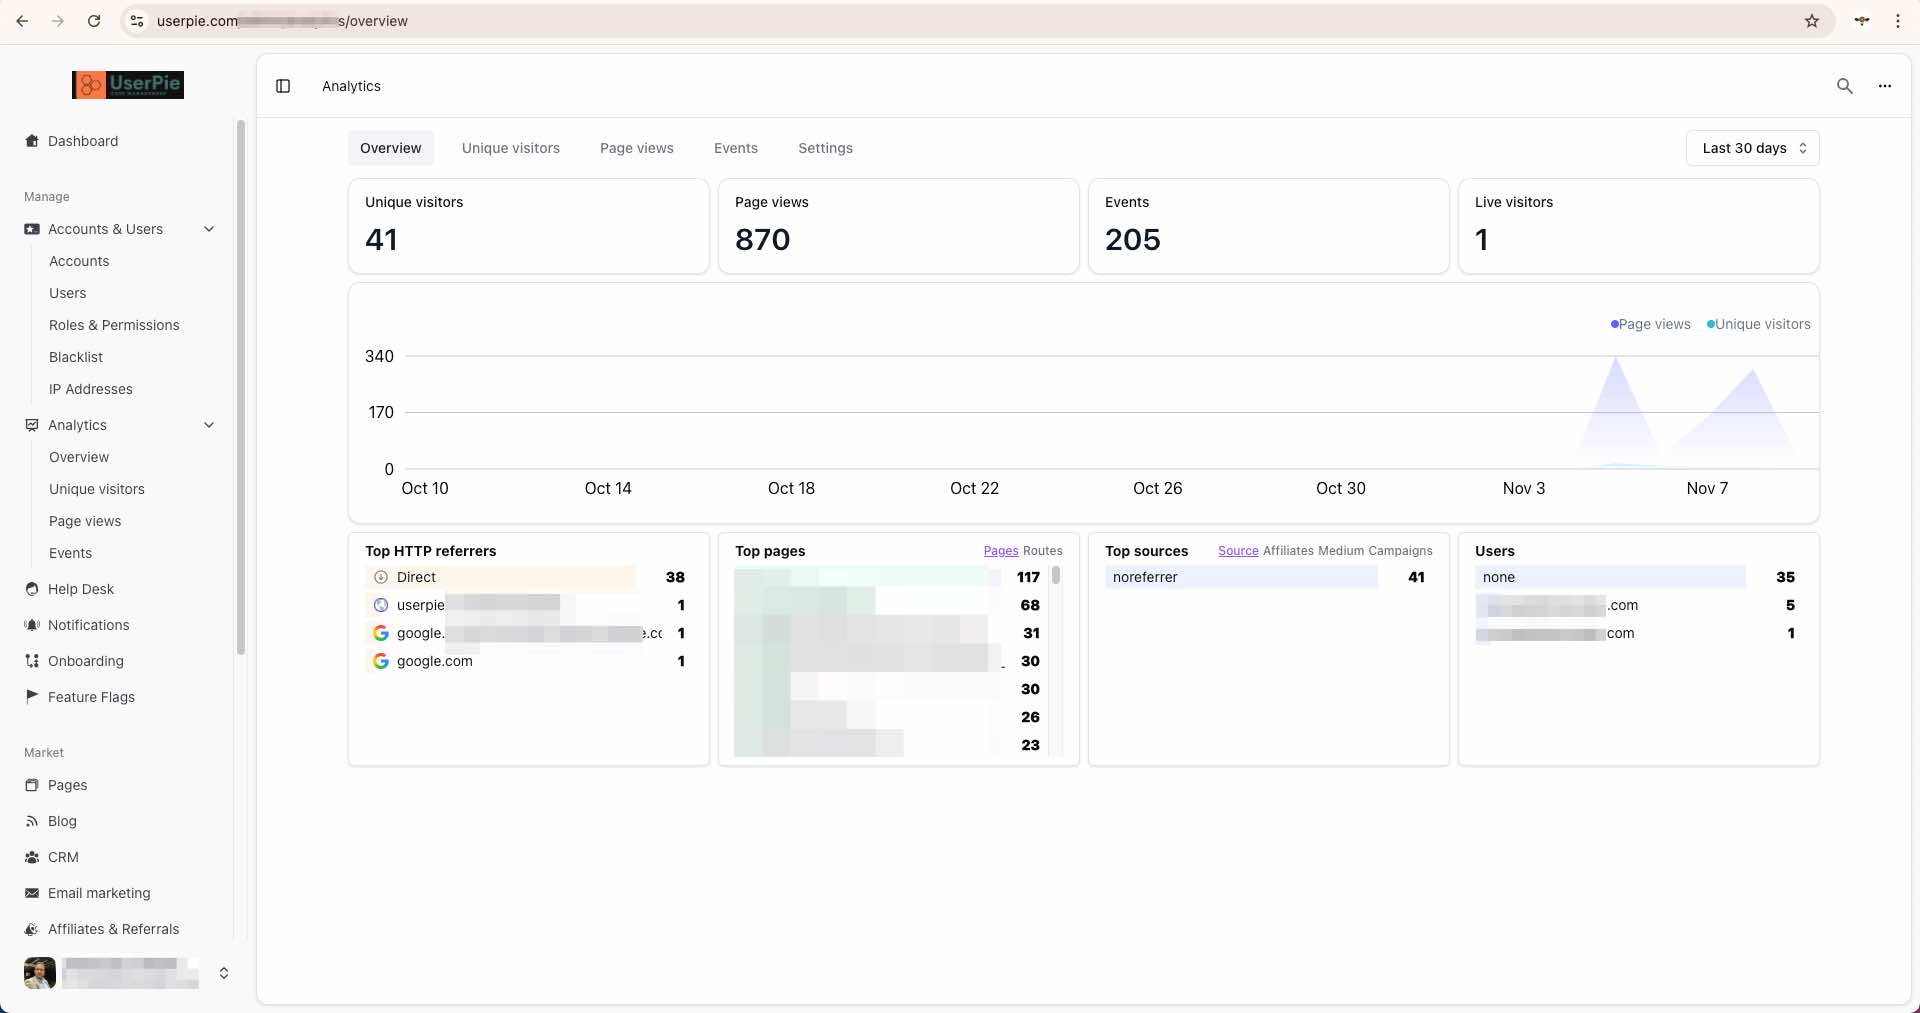The height and width of the screenshot is (1013, 1920).
Task: Click the Affiliates link in Top sources
Action: click(1288, 551)
